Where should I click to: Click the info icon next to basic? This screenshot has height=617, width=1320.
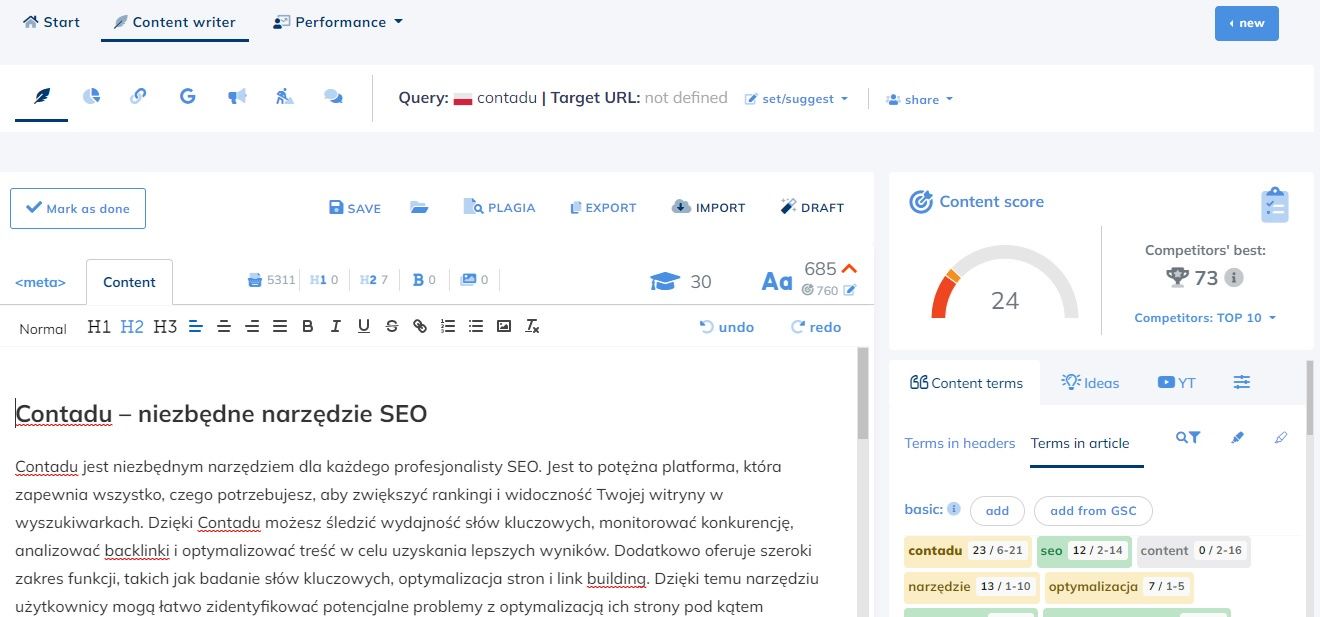tap(954, 509)
